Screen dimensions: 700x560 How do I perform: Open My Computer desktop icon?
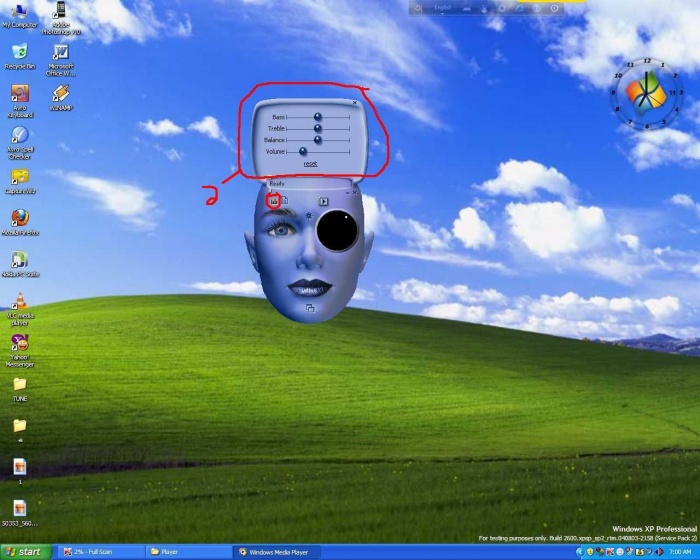tap(20, 16)
